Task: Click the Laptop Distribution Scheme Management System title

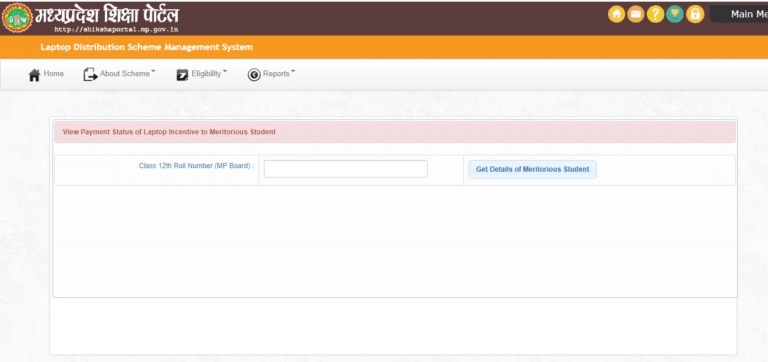Action: tap(146, 48)
